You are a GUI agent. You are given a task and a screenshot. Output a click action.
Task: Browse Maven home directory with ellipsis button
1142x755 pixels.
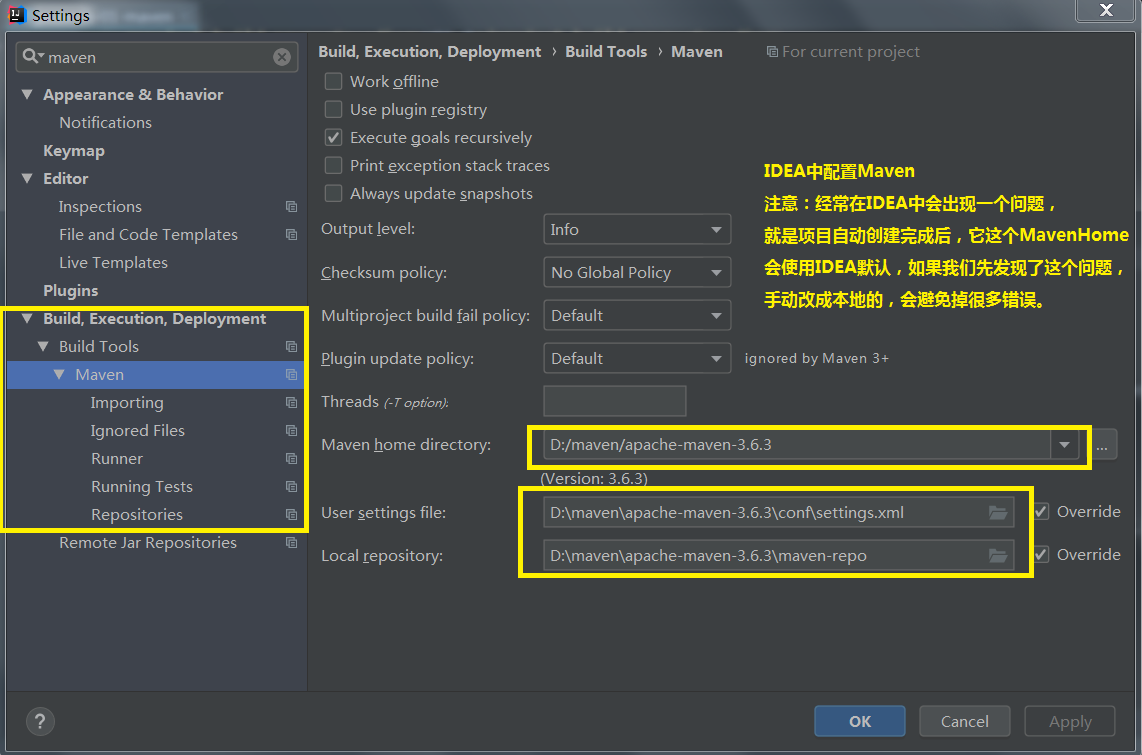[x=1102, y=445]
